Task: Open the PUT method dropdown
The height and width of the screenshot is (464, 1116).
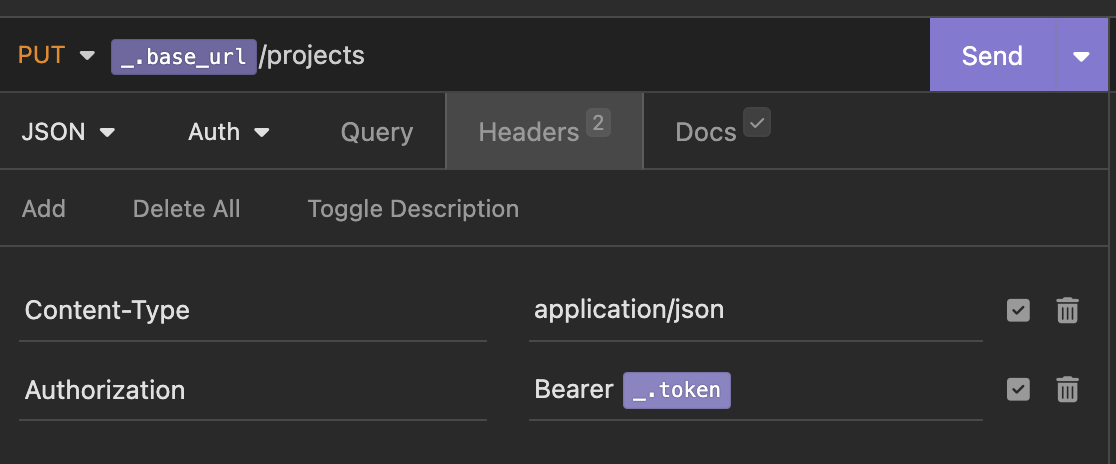Action: click(x=56, y=56)
